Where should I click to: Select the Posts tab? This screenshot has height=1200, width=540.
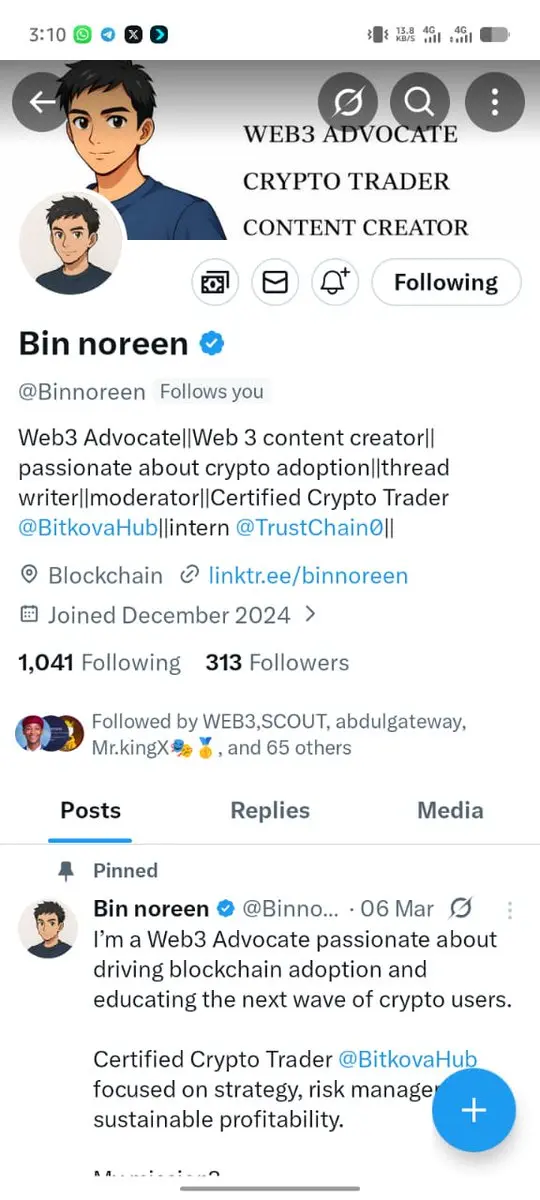click(x=90, y=810)
